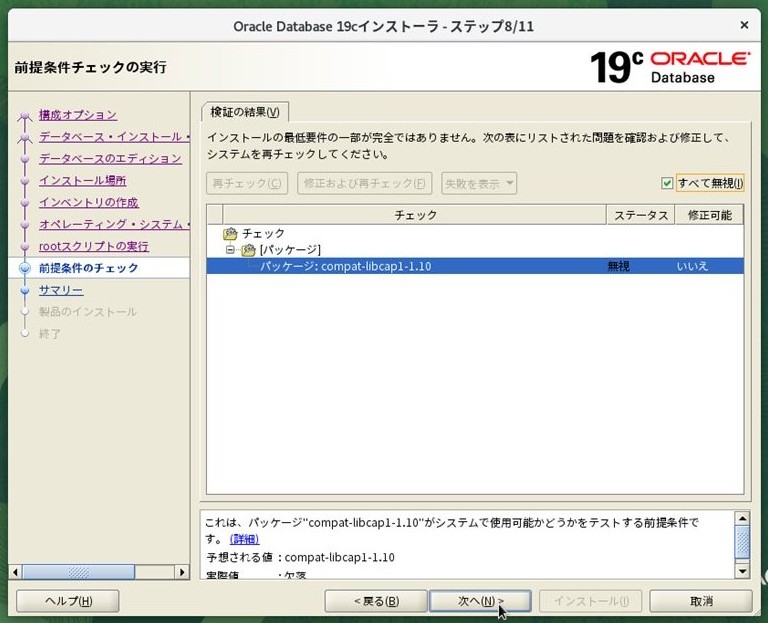
Task: Go to オペレーティング・システム step
Action: click(114, 224)
